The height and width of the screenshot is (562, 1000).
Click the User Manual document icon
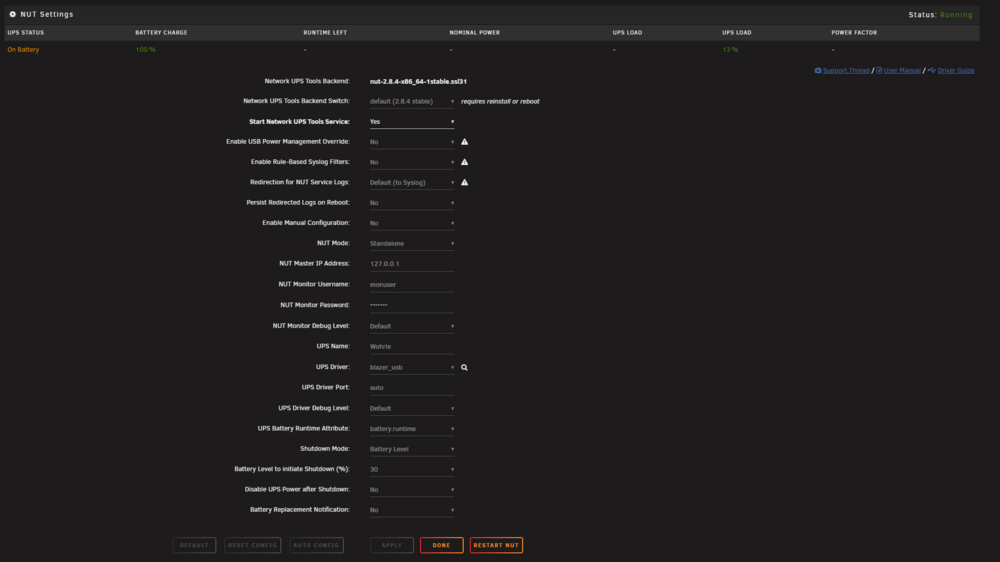(x=879, y=70)
